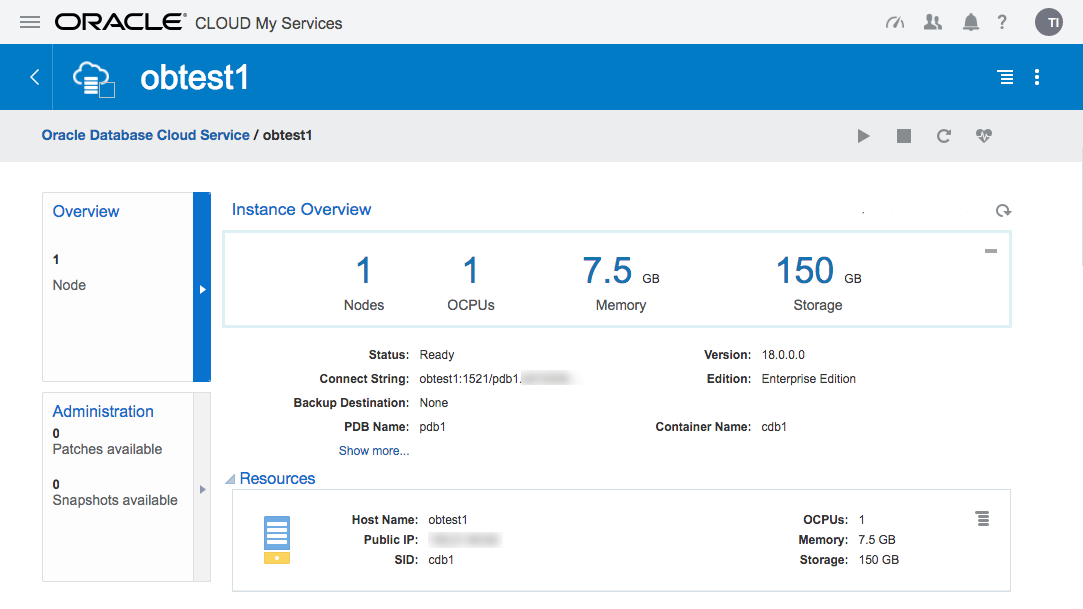Click the Resources Memory value 7.5 GB
The width and height of the screenshot is (1083, 609).
[x=876, y=540]
